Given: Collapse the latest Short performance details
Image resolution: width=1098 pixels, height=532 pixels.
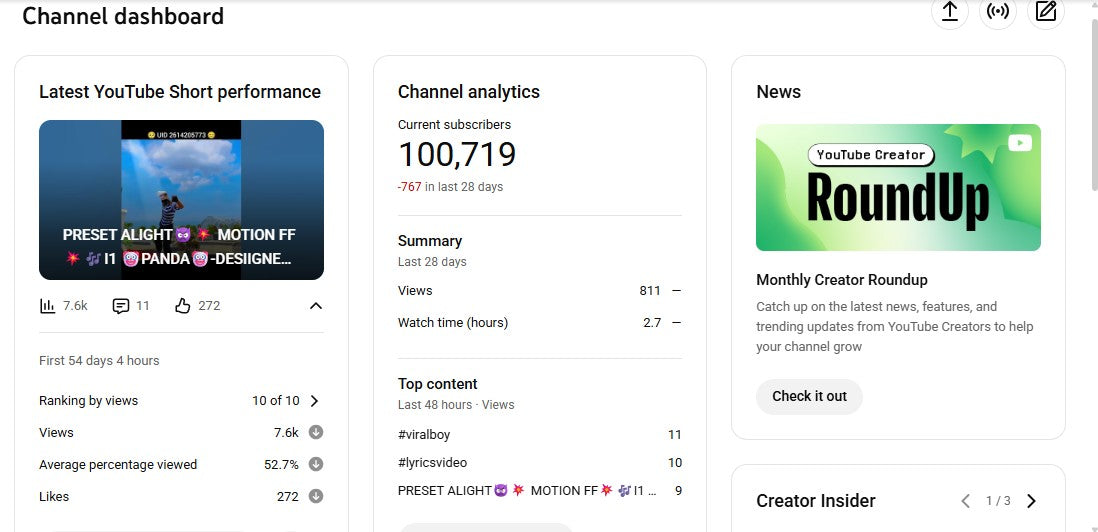Looking at the screenshot, I should 316,306.
